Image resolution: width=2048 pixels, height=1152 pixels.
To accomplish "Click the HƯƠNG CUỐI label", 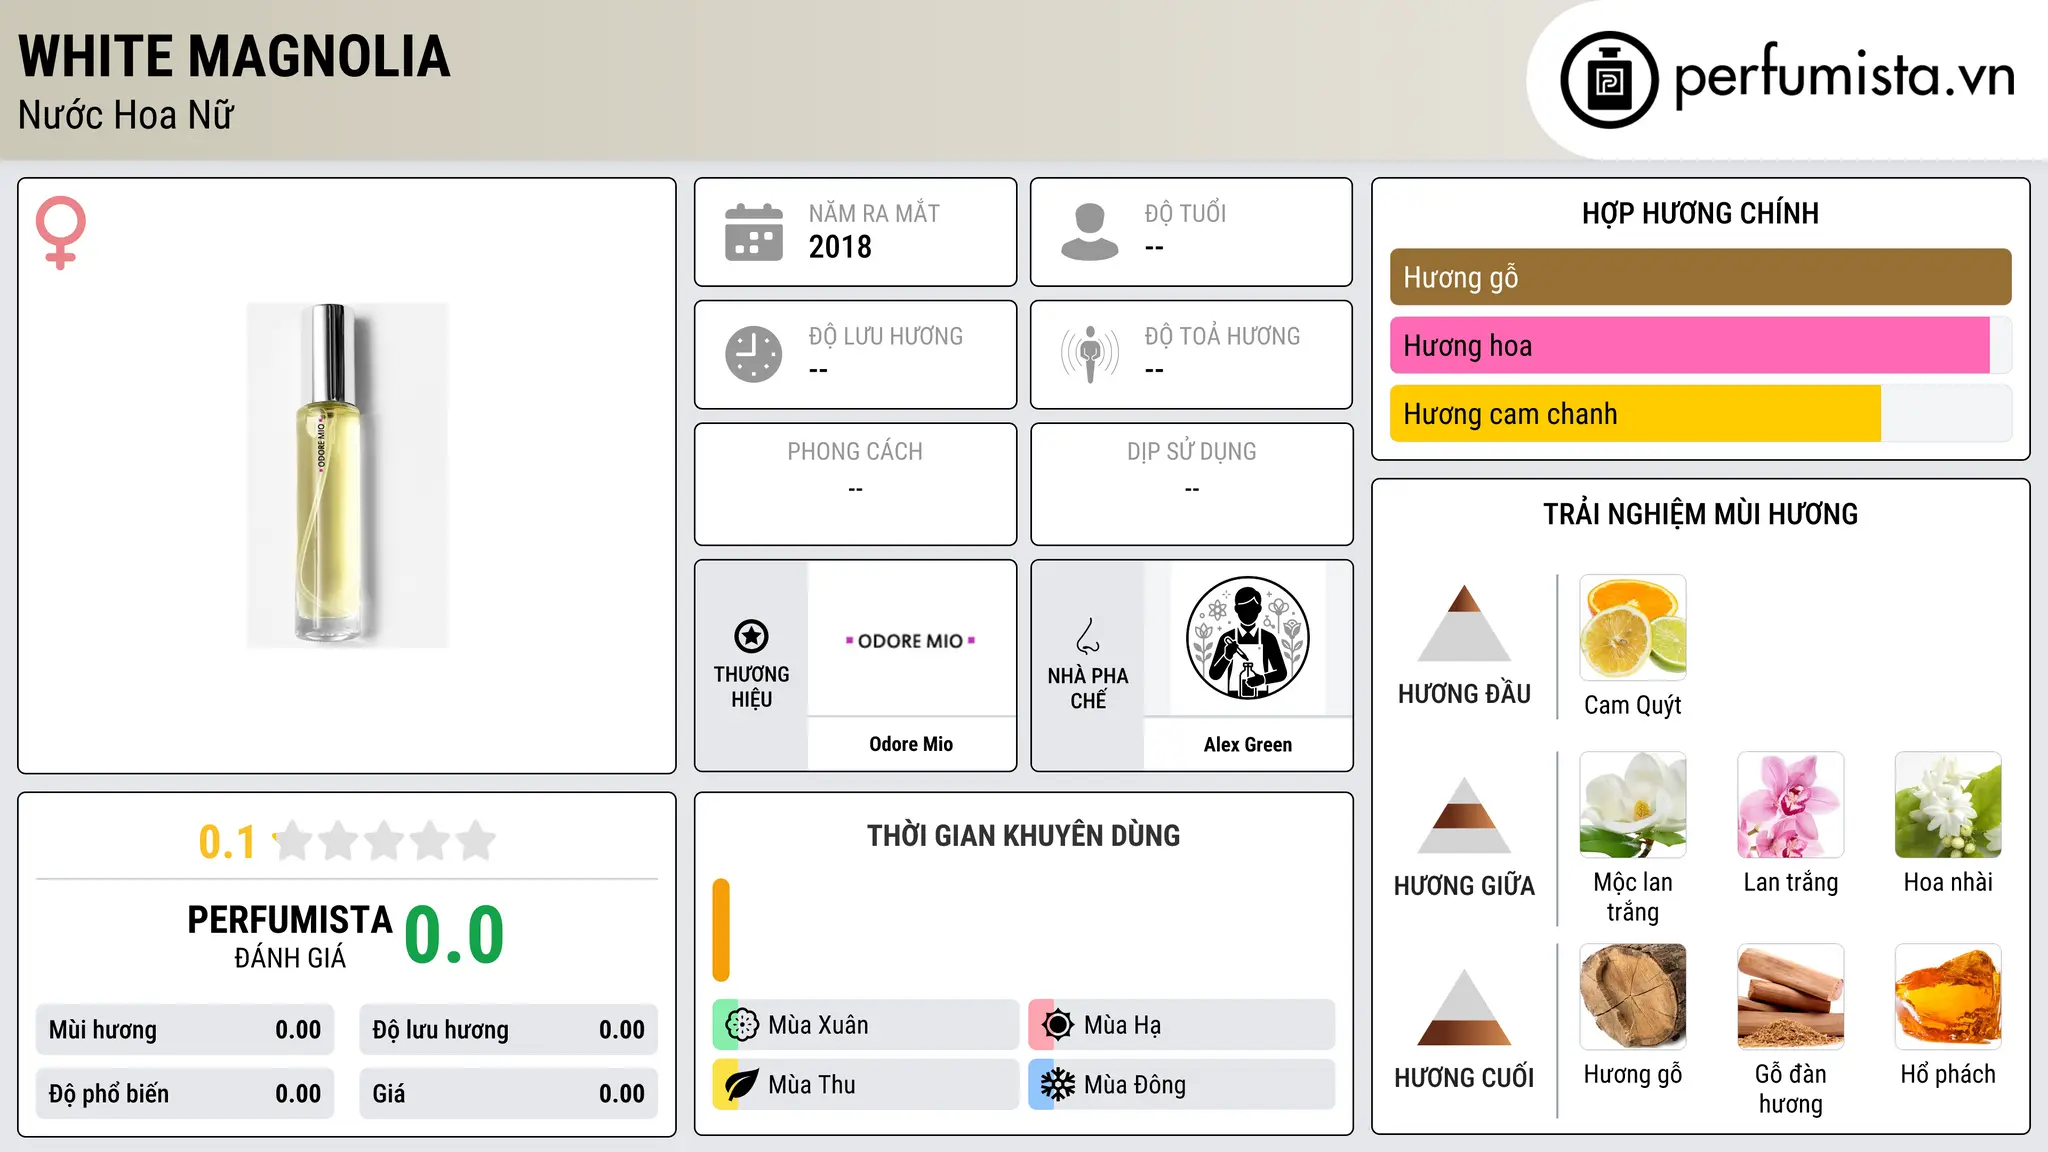I will pos(1464,1078).
